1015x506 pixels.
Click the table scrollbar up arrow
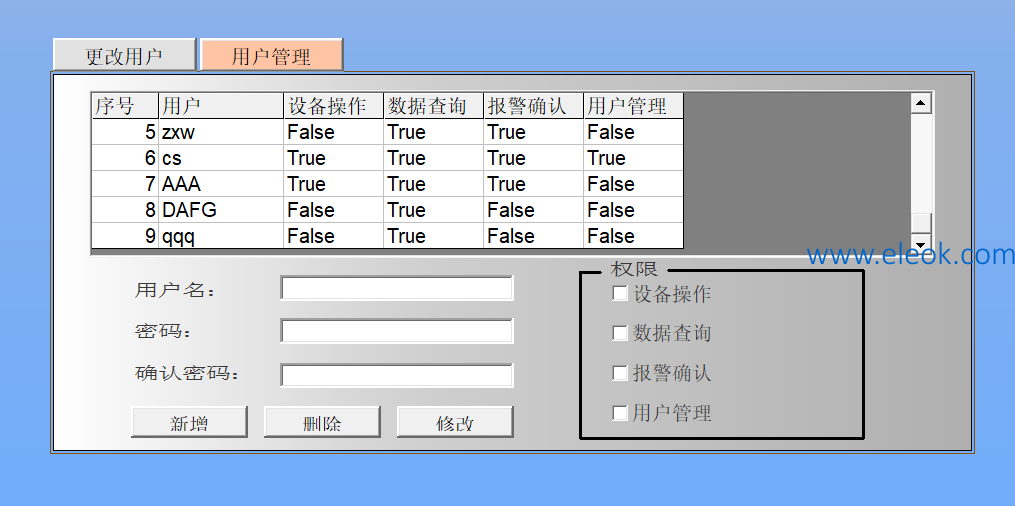point(920,103)
